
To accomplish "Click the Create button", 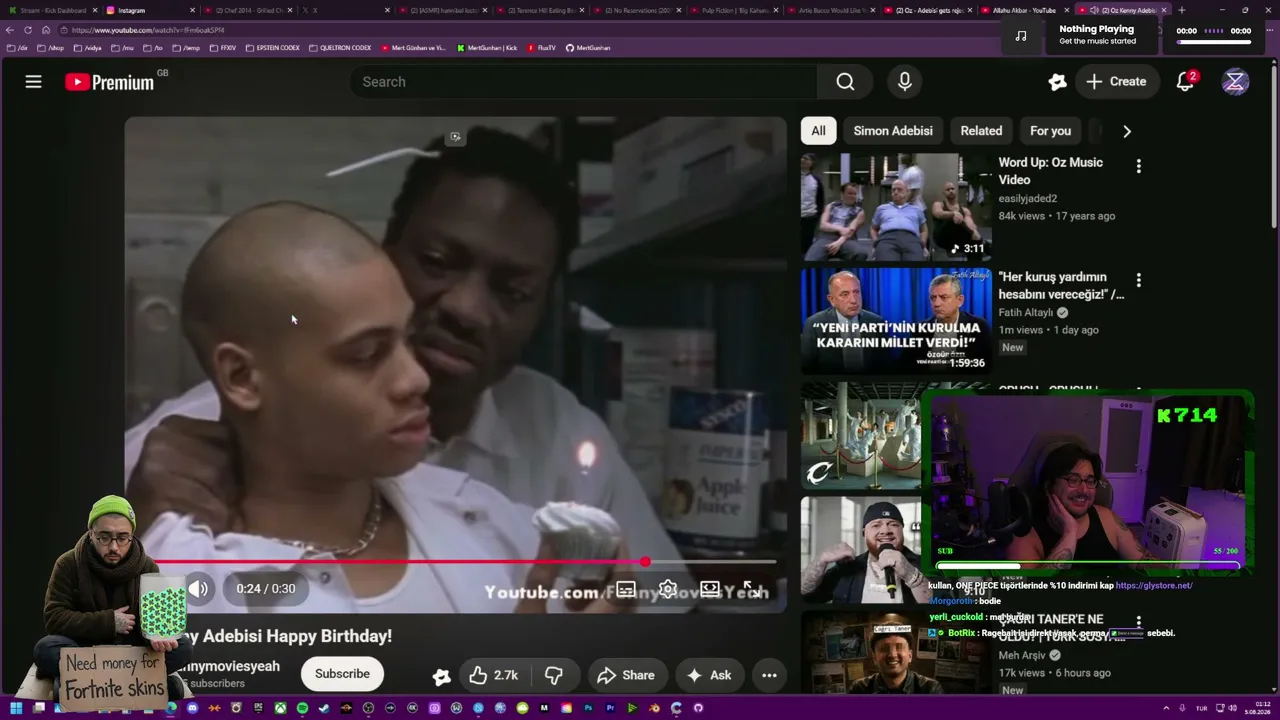I will (x=1117, y=82).
